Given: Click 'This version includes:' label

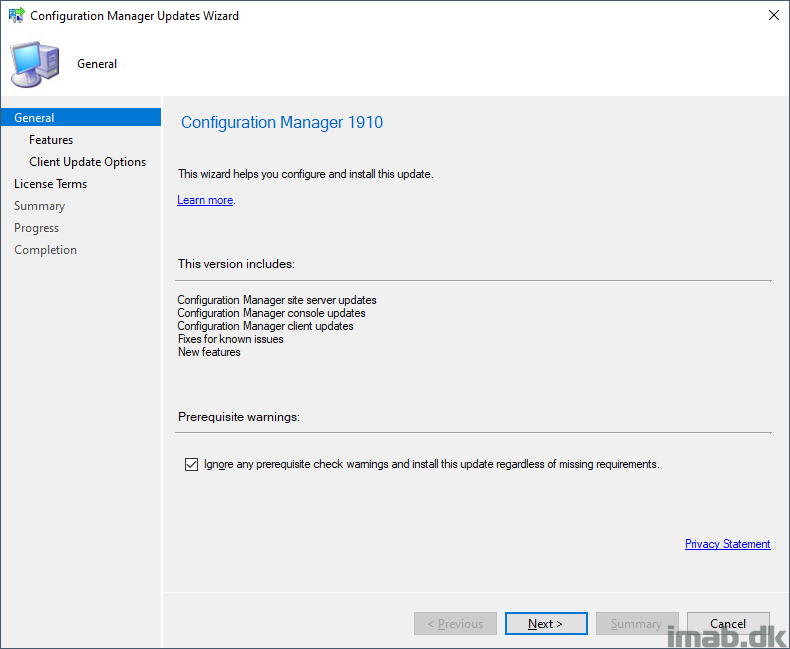Looking at the screenshot, I should pos(236,264).
